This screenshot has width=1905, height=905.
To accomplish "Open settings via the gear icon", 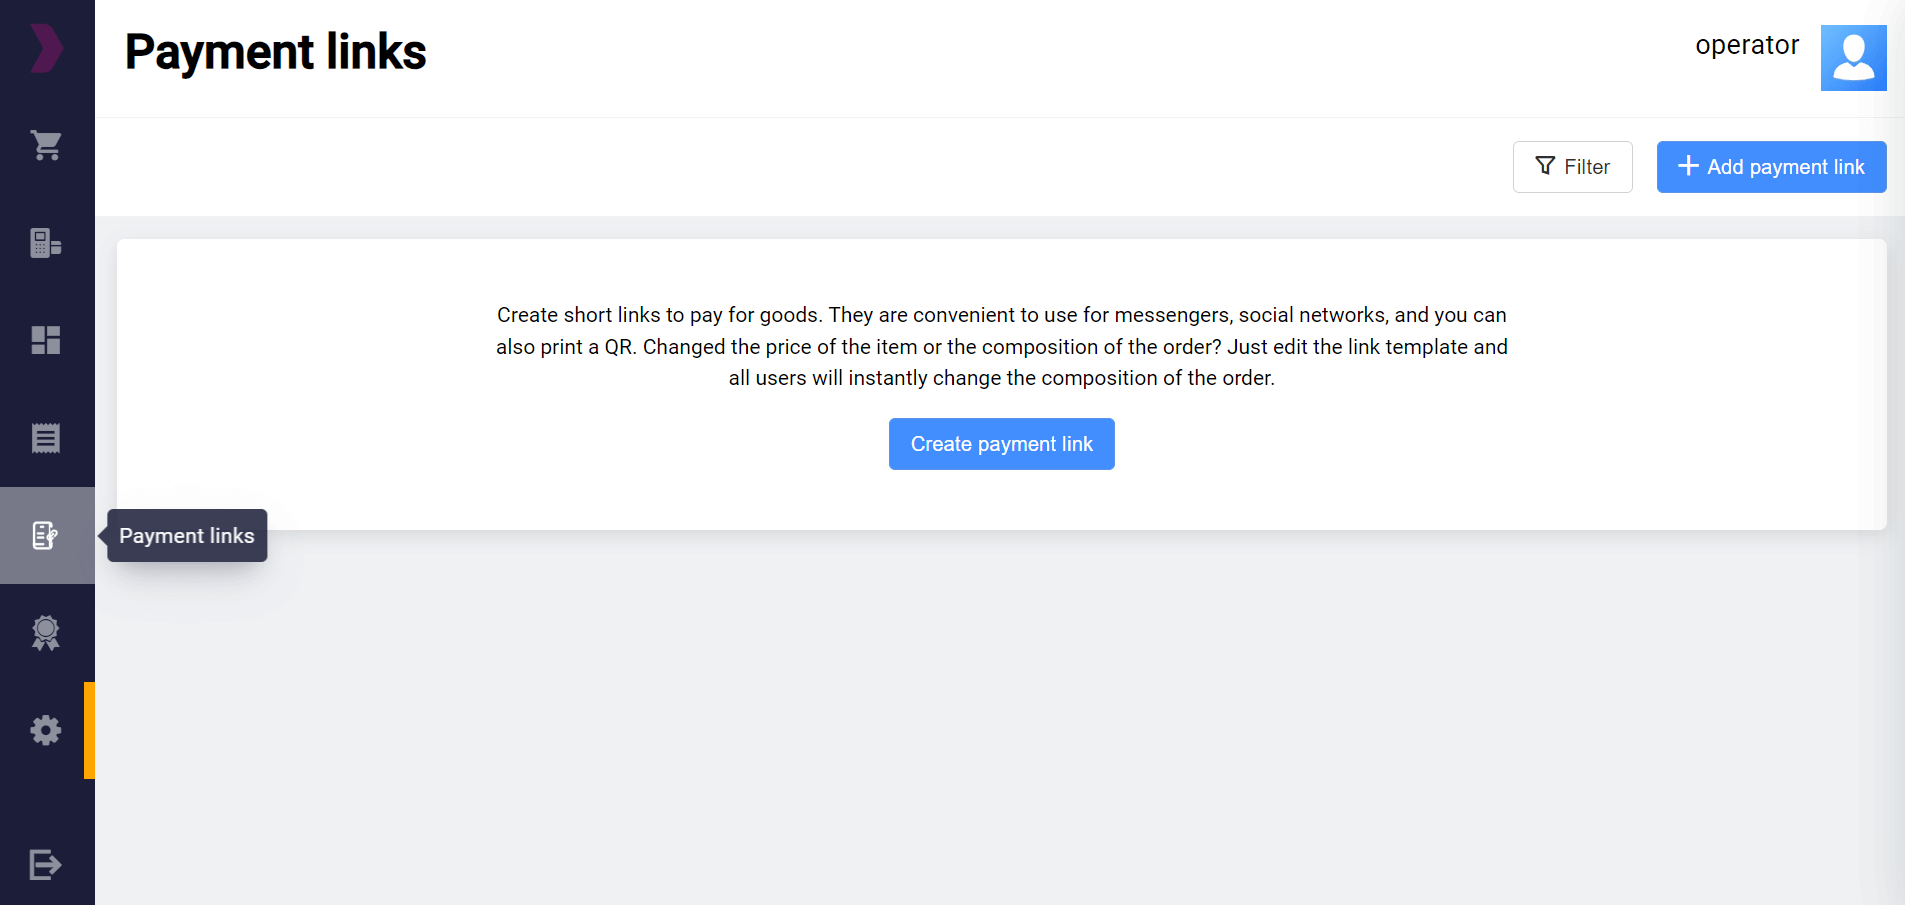I will tap(46, 730).
